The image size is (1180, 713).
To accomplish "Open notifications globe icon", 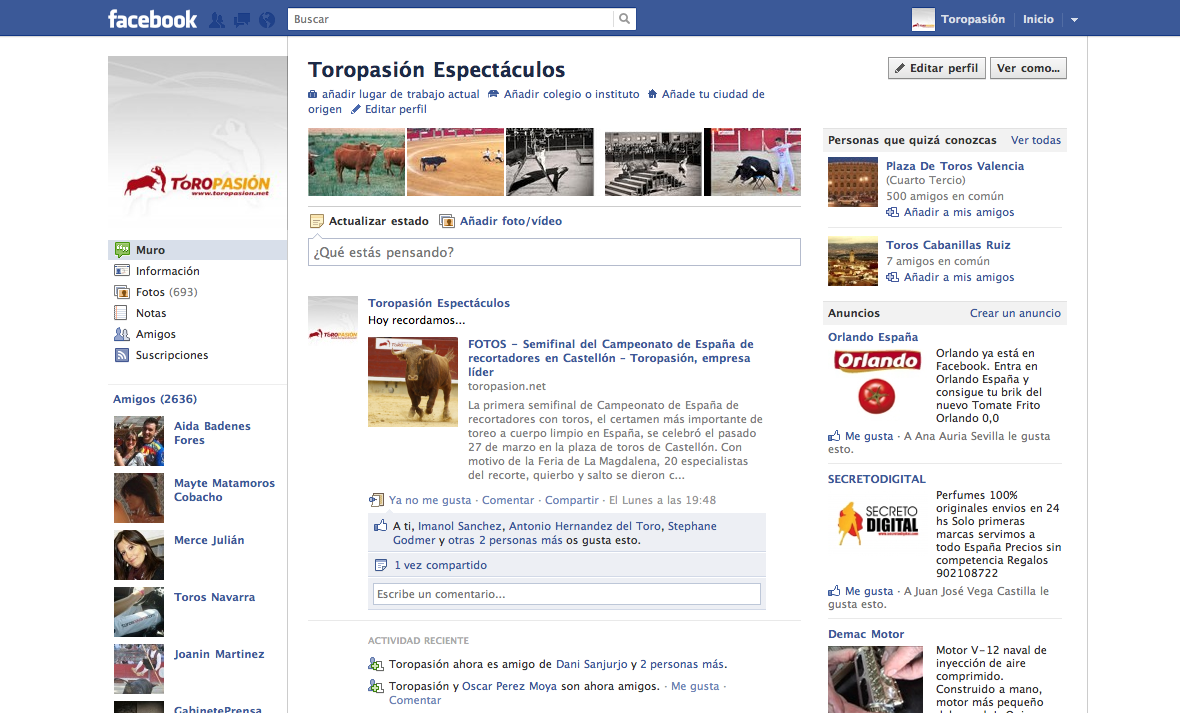I will (x=266, y=19).
